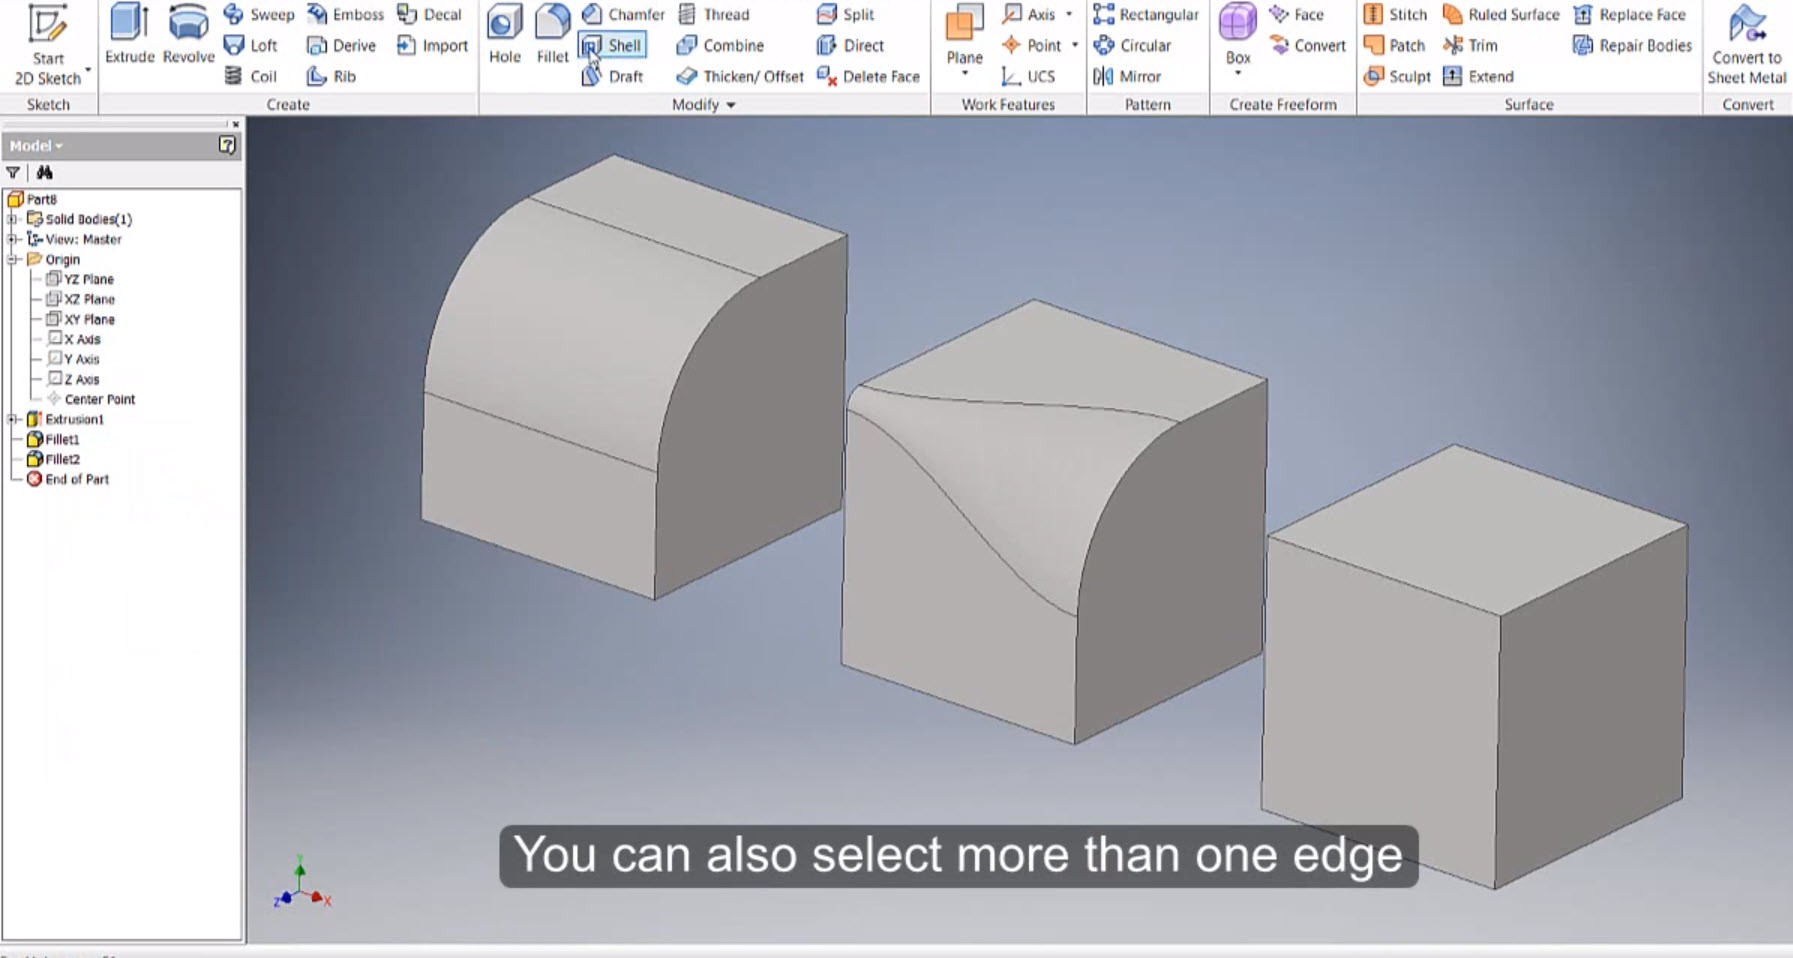Click the find icon in the model browser
The height and width of the screenshot is (958, 1793).
pos(44,172)
